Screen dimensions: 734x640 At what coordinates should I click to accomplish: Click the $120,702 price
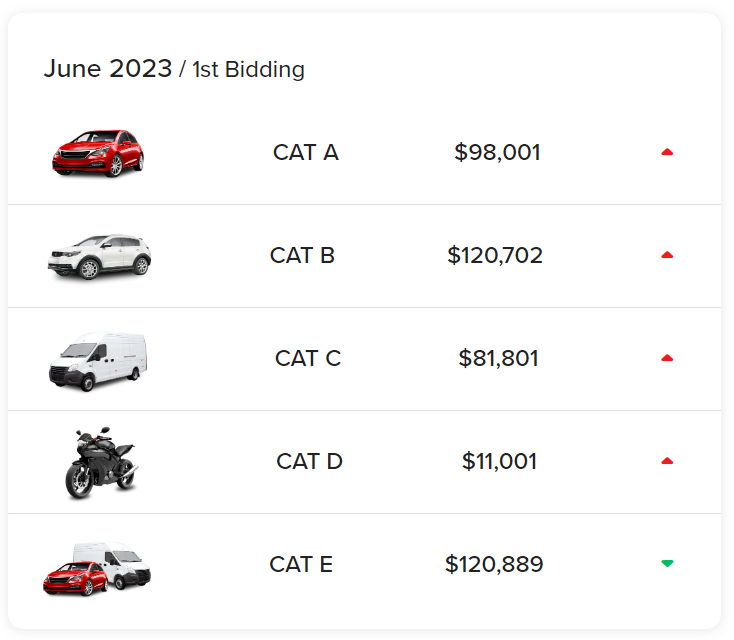click(x=495, y=255)
